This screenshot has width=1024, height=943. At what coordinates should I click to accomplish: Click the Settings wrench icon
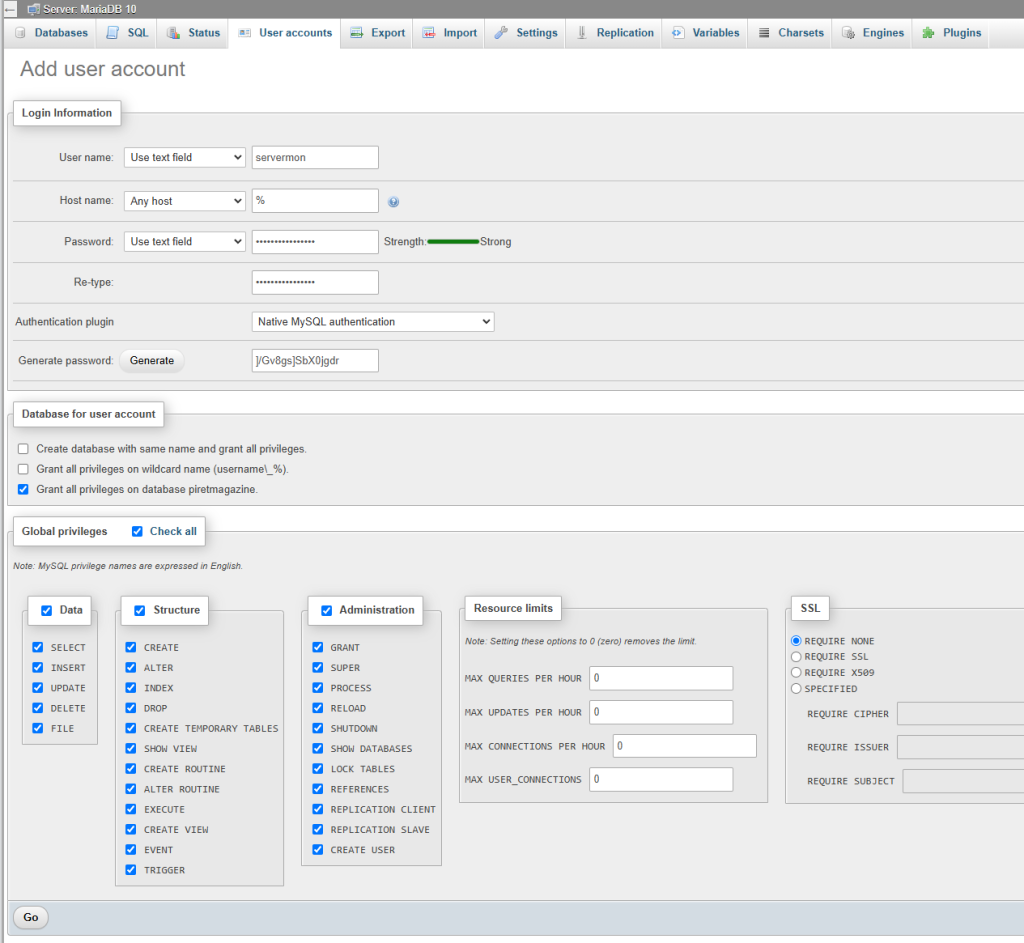501,33
